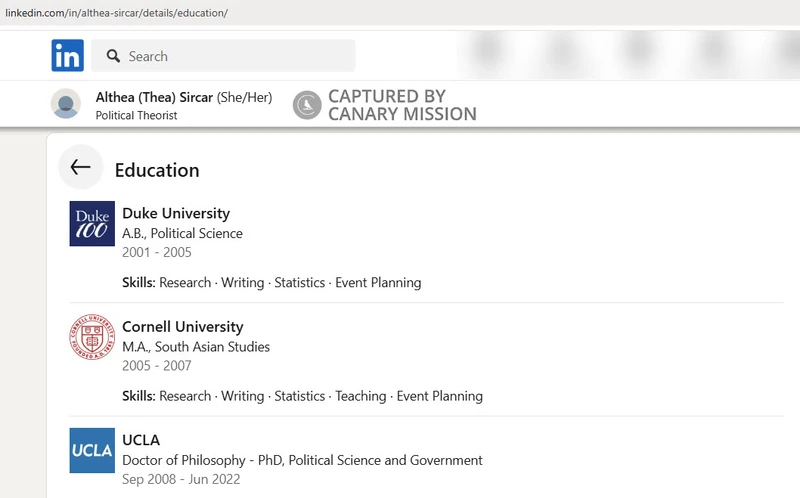This screenshot has width=800, height=498.
Task: Select the 'M.A., South Asian Studies' text
Action: click(196, 346)
